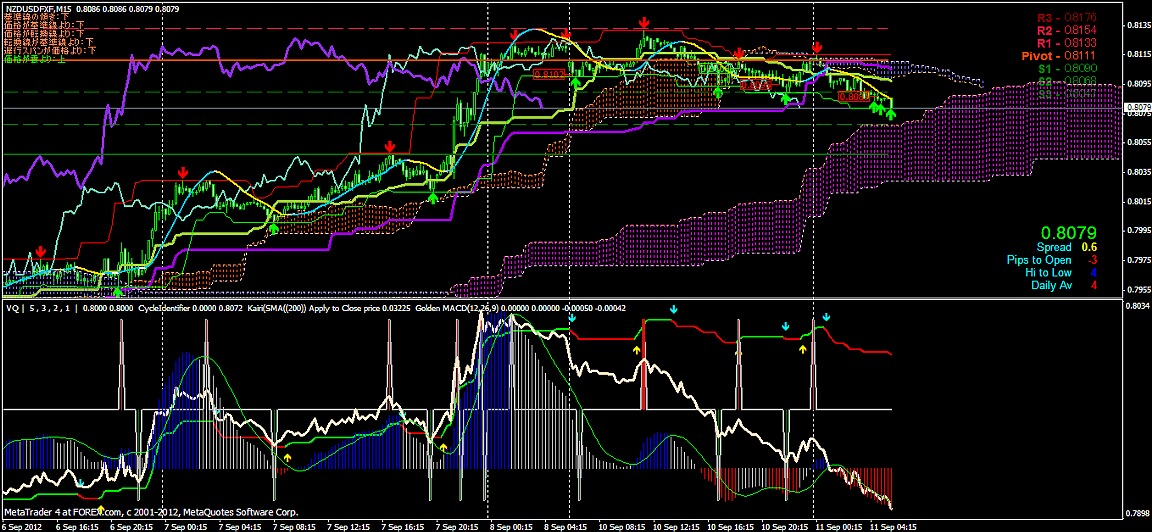Select the yellow up arrow near 7 Sep 08:15 in indicator
The width and height of the screenshot is (1152, 532).
(x=287, y=457)
